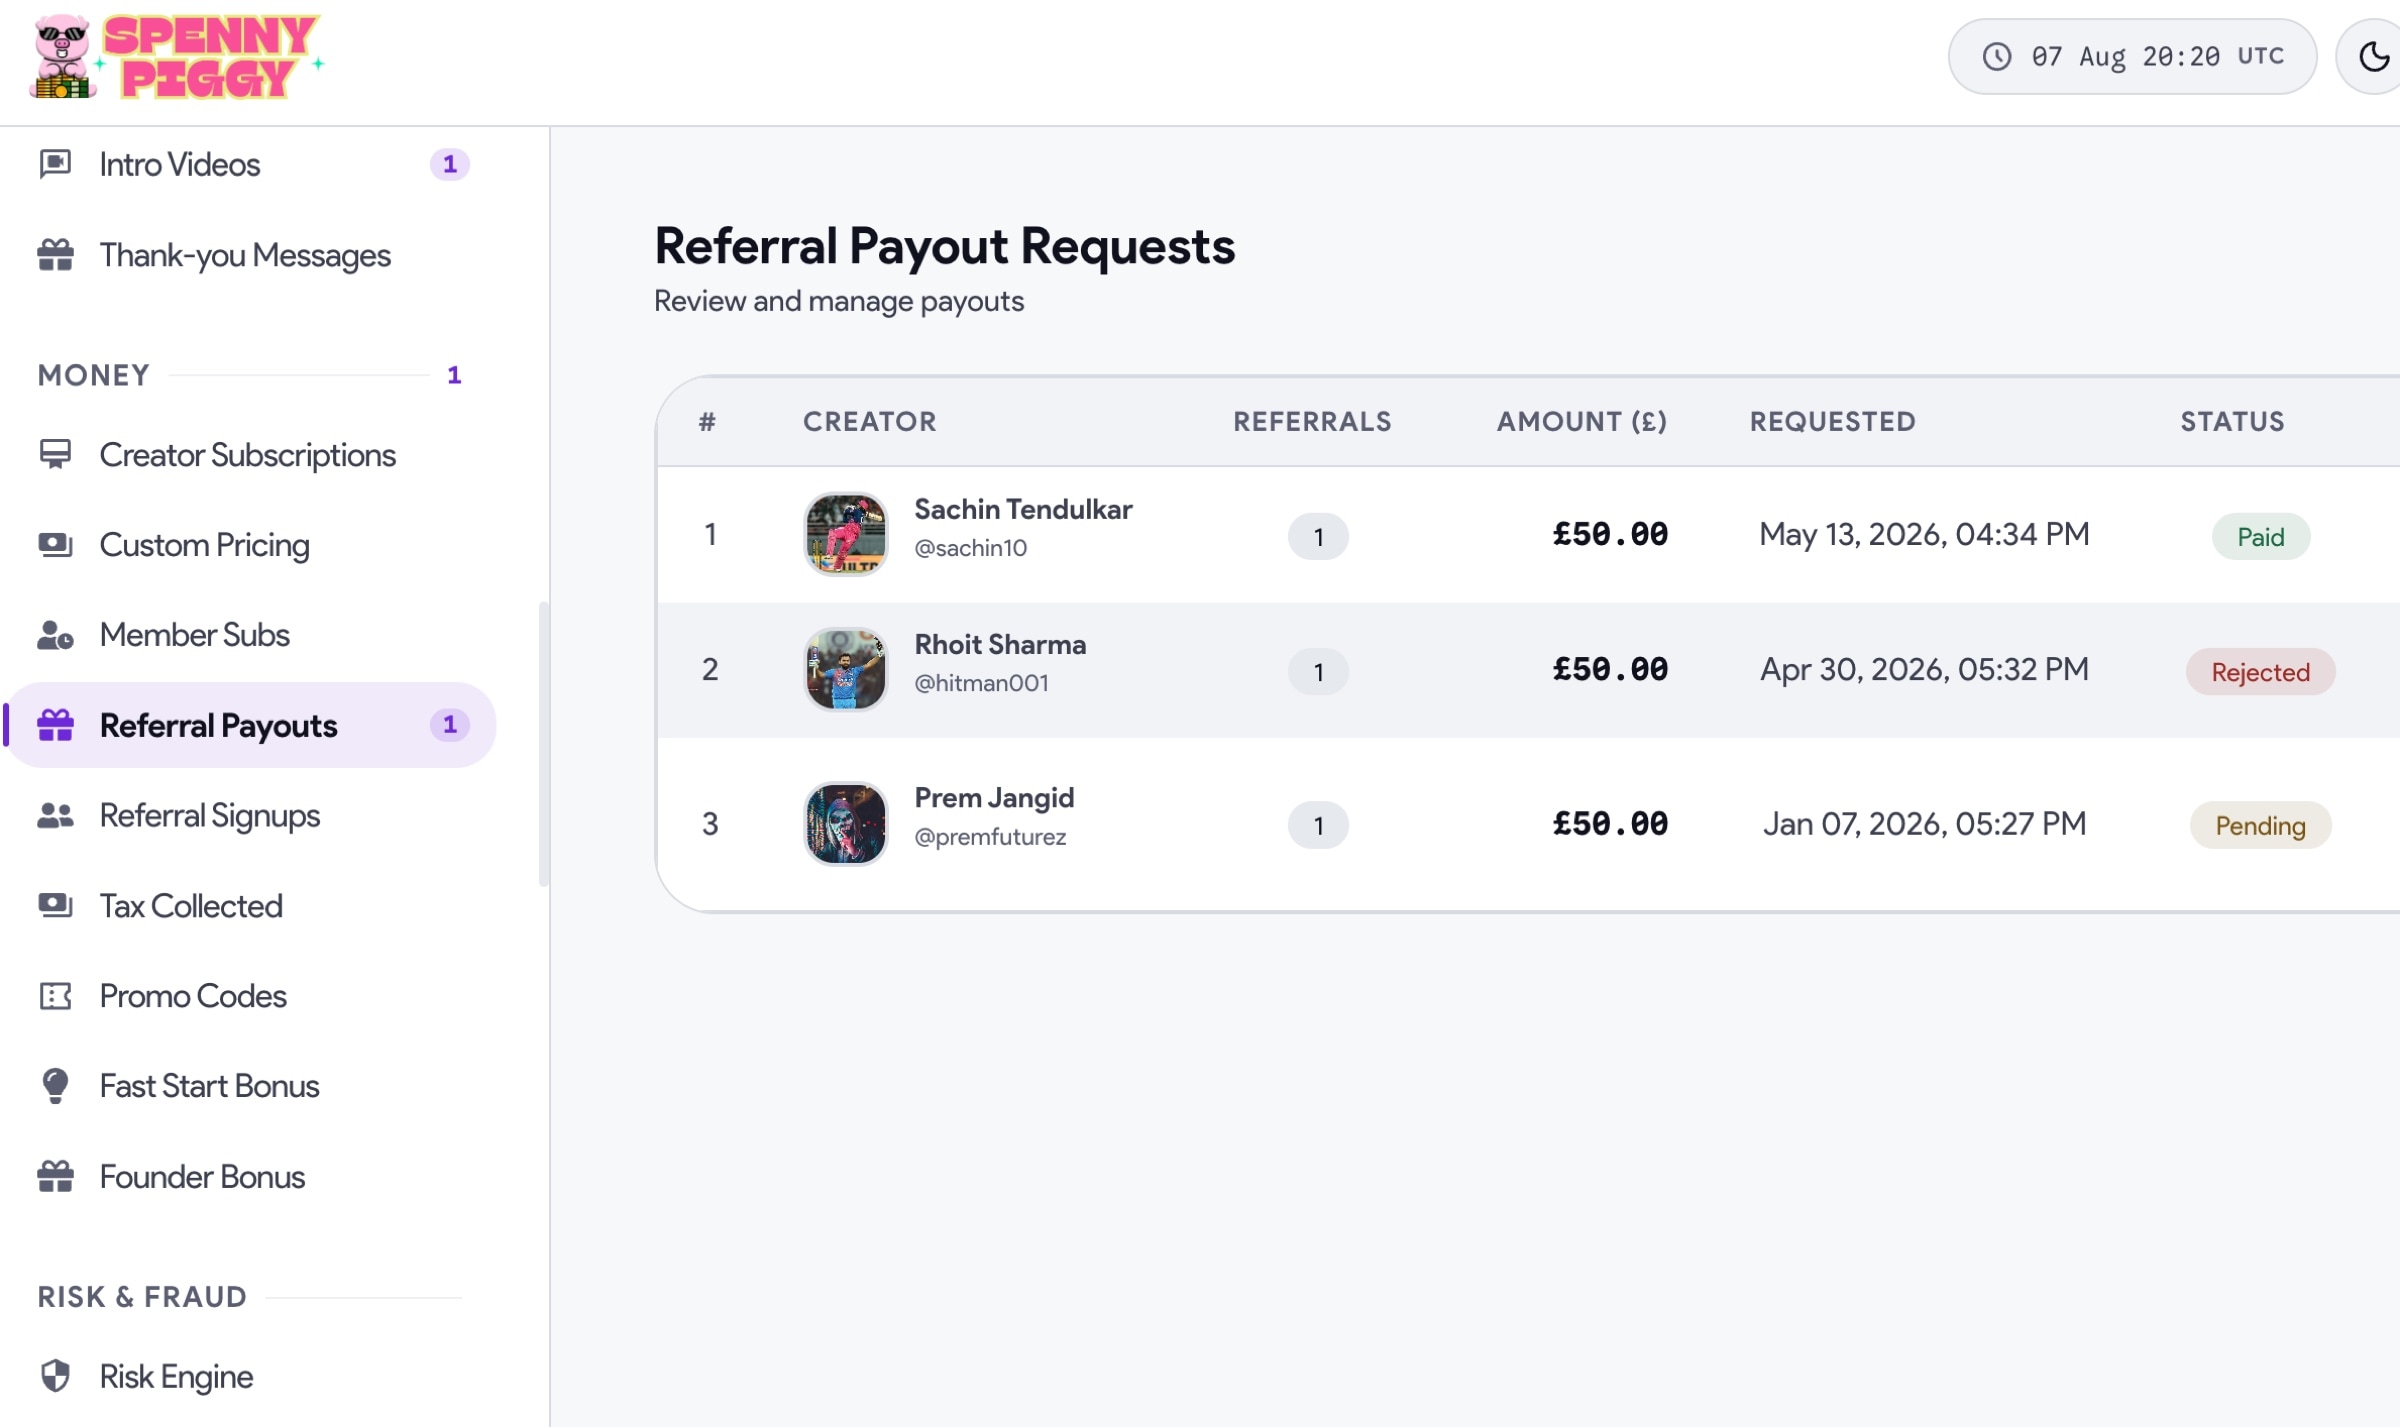The image size is (2400, 1427).
Task: Click the Paid status badge for Sachin Tendulkar
Action: 2260,537
